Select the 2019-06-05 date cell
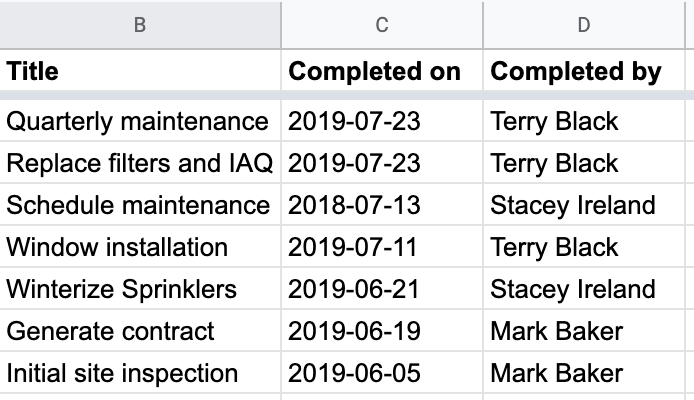The image size is (694, 400). coord(382,373)
